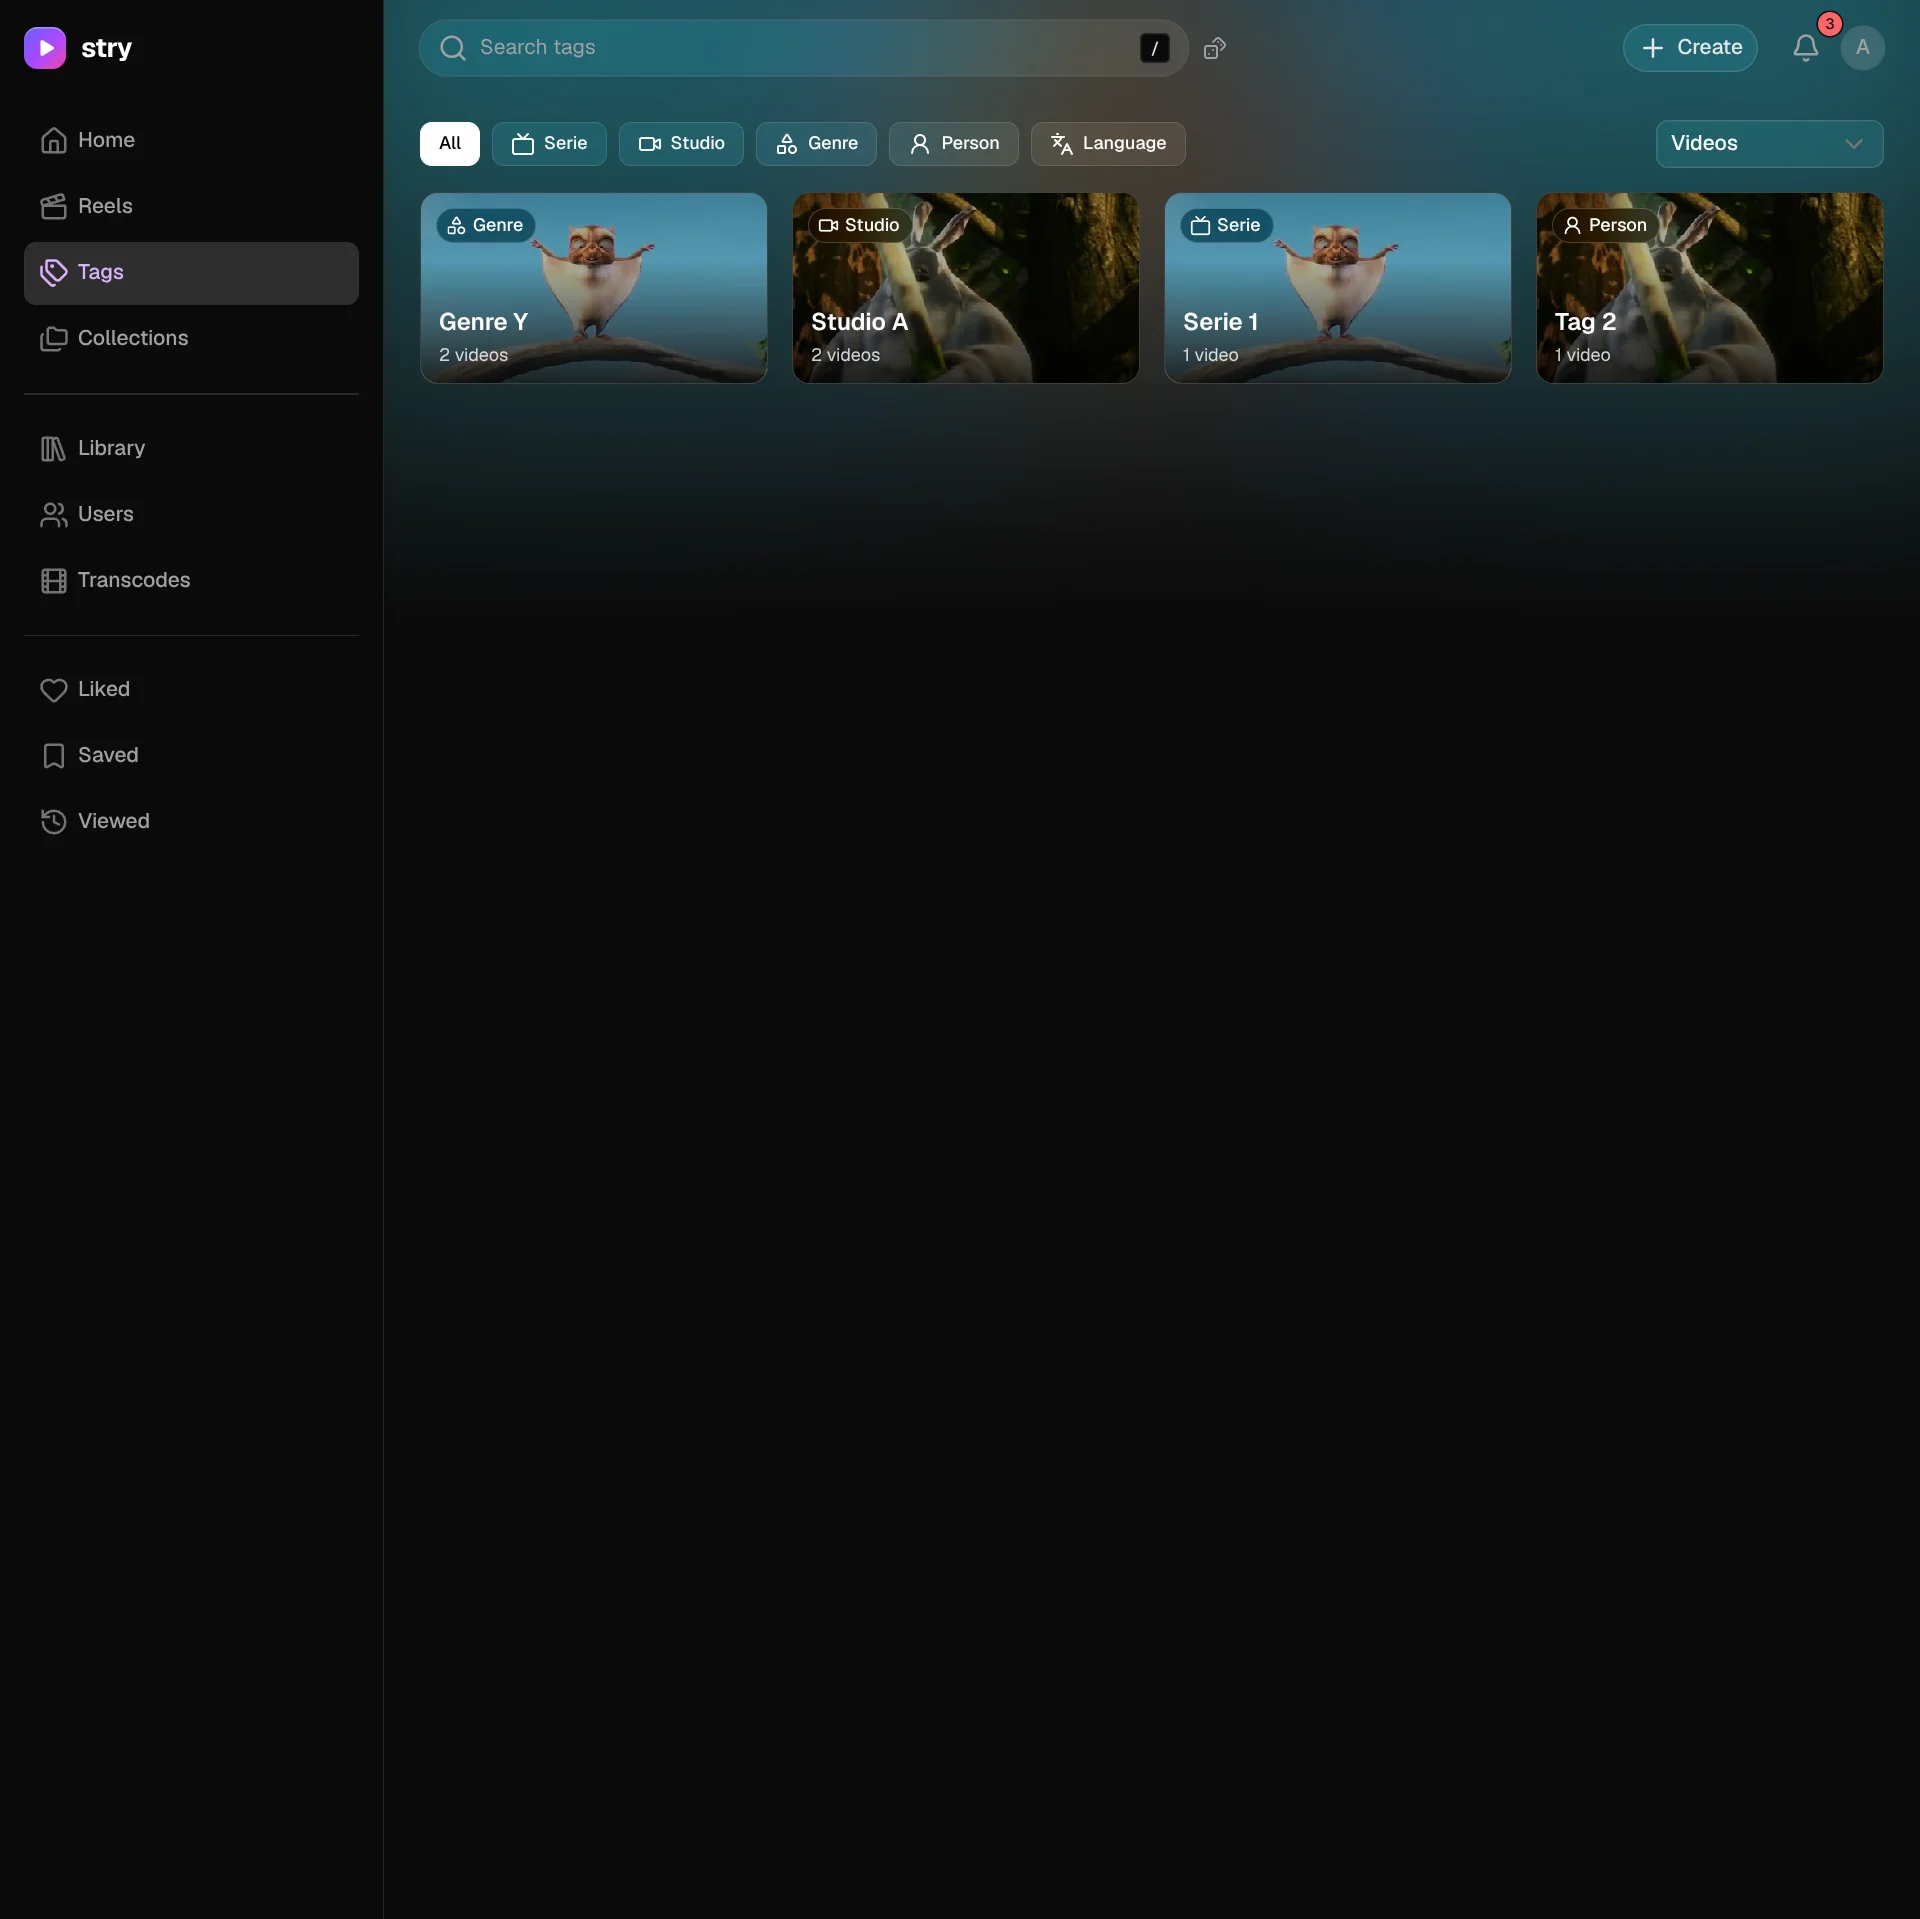Open the Users management page

[x=191, y=514]
